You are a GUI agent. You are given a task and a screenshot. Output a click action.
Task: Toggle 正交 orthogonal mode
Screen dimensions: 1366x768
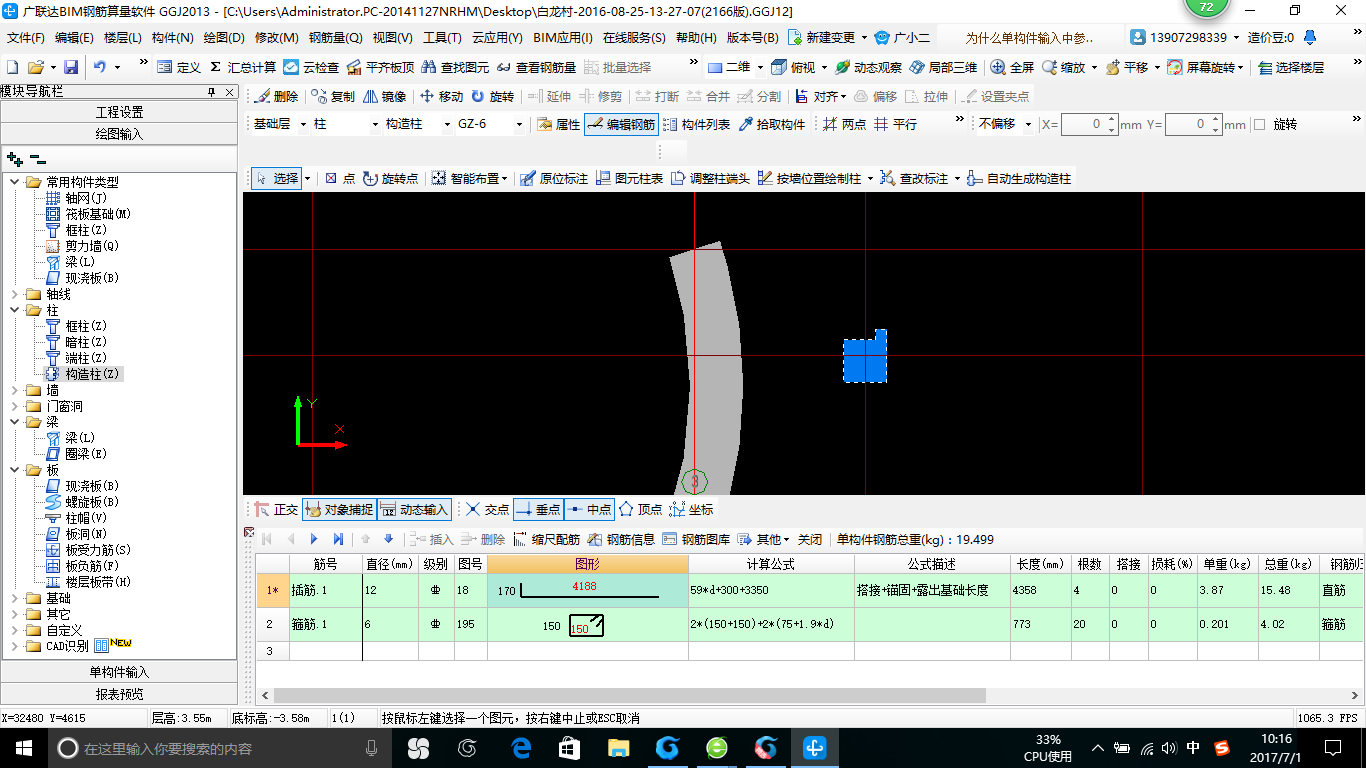coord(276,510)
